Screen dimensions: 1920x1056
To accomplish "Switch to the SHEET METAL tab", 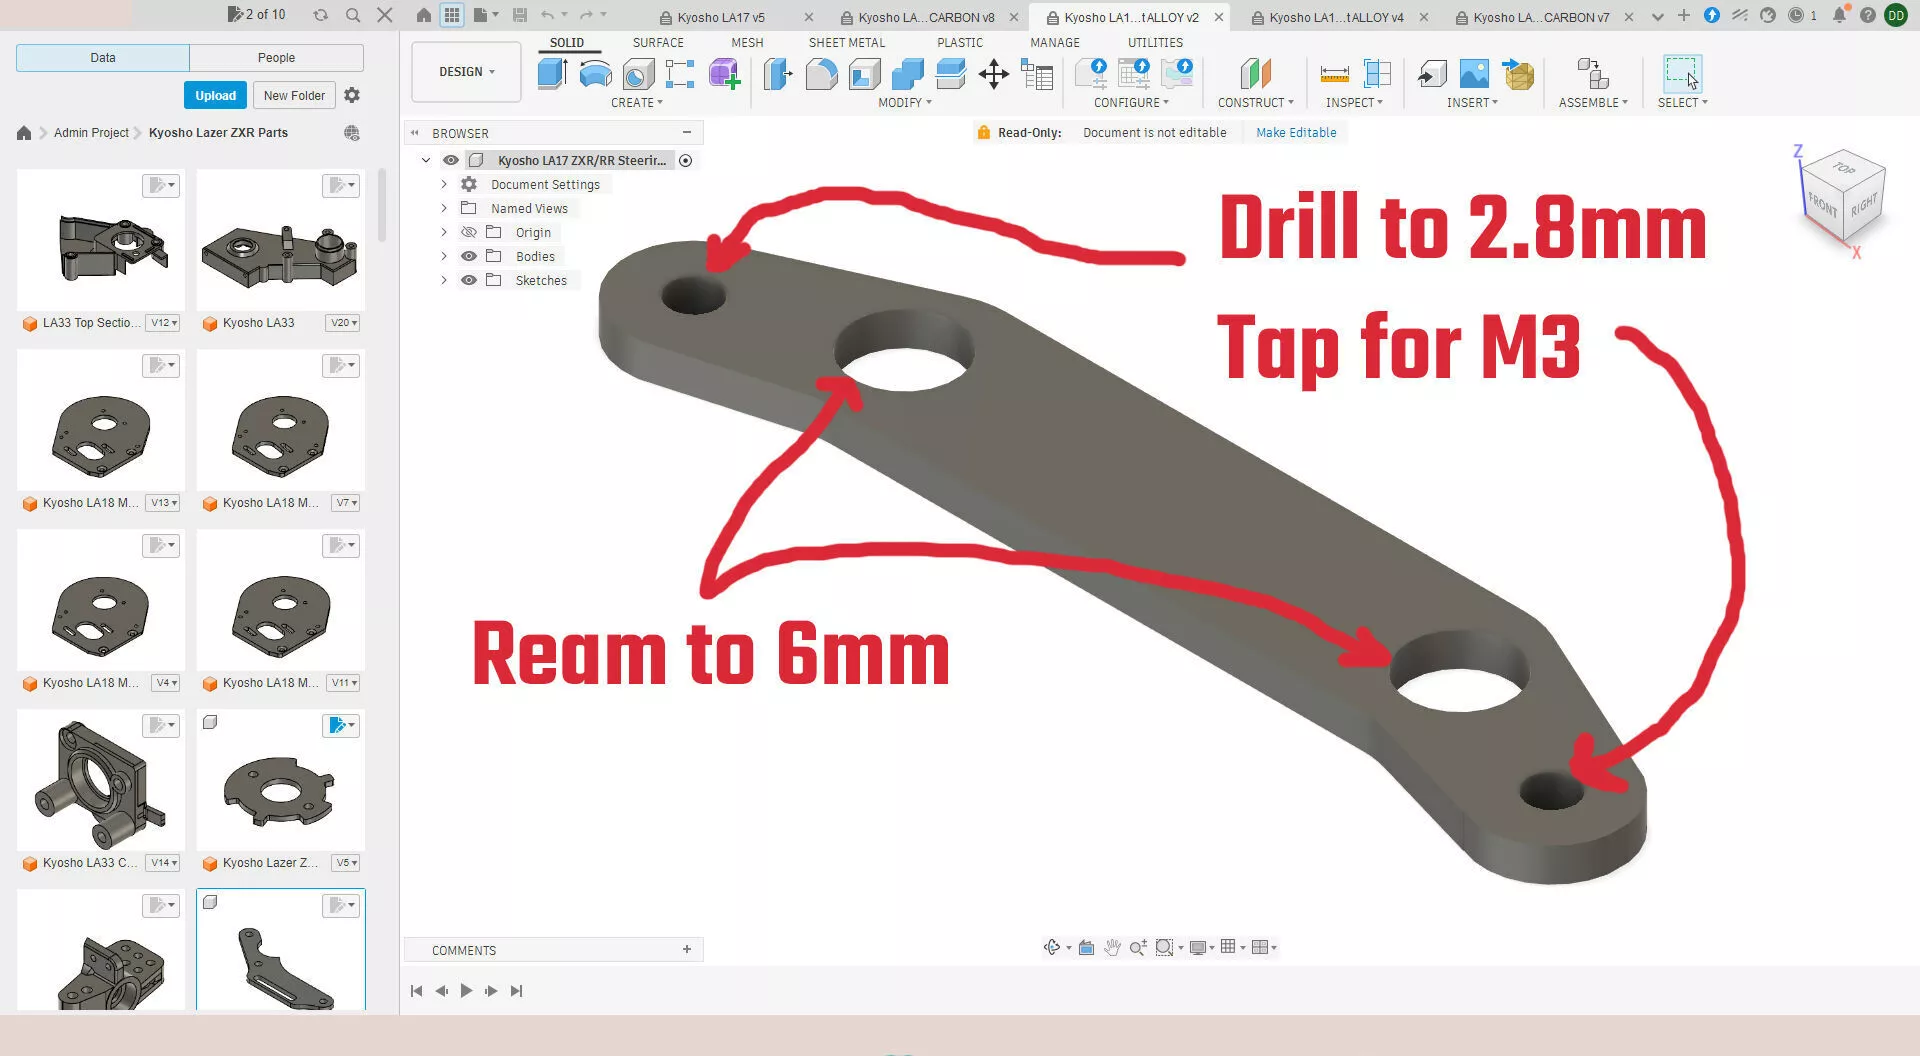I will pos(847,43).
